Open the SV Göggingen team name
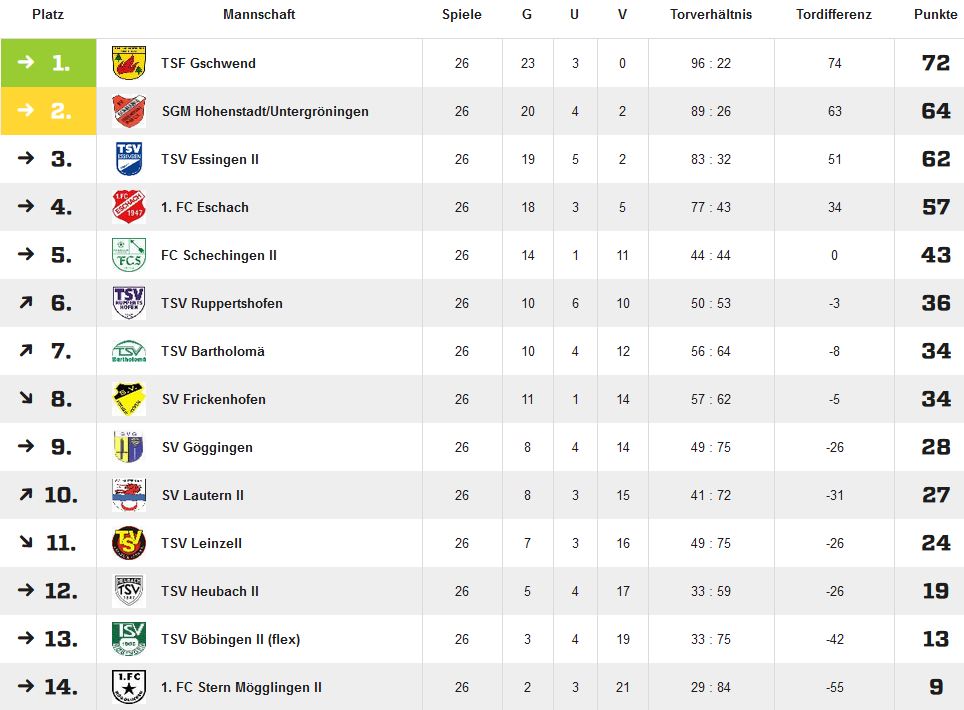 tap(207, 448)
